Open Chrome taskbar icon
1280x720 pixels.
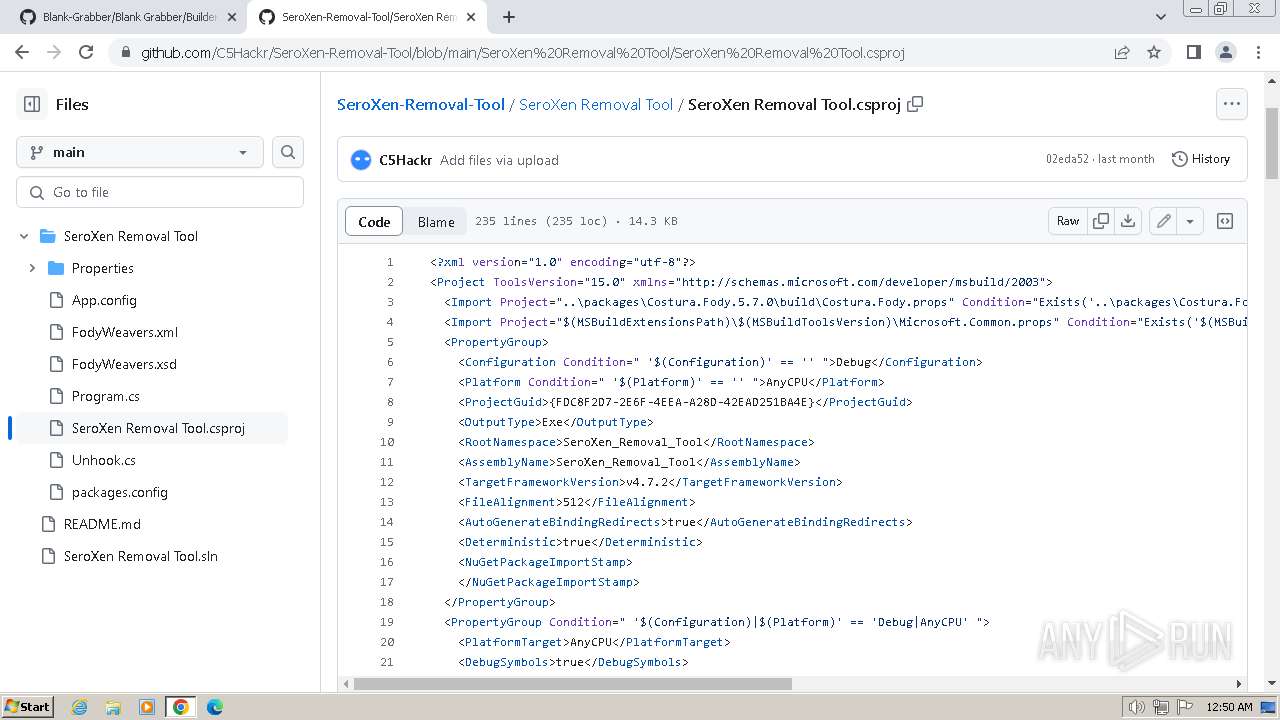180,707
